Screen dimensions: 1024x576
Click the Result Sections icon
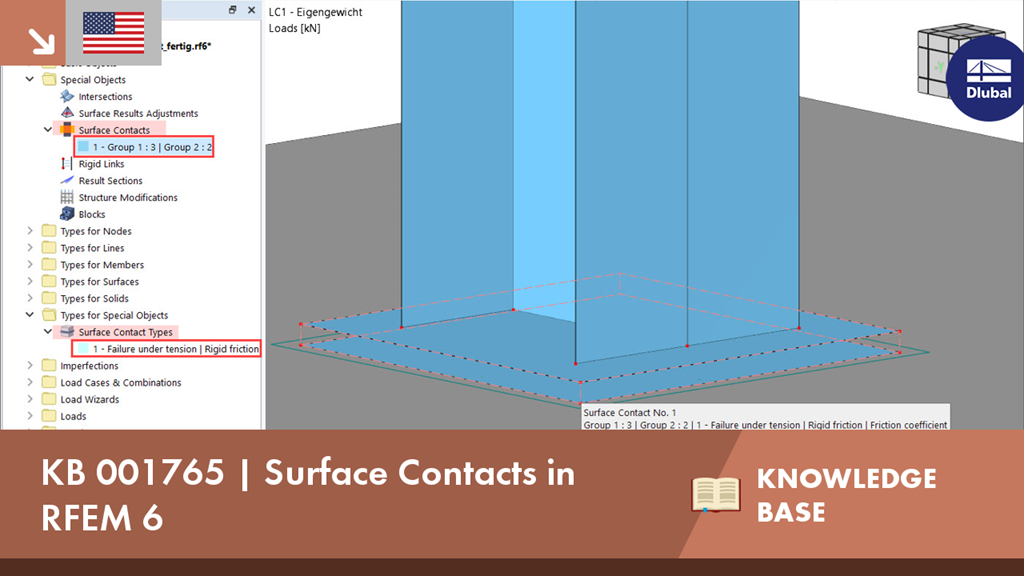click(x=67, y=180)
